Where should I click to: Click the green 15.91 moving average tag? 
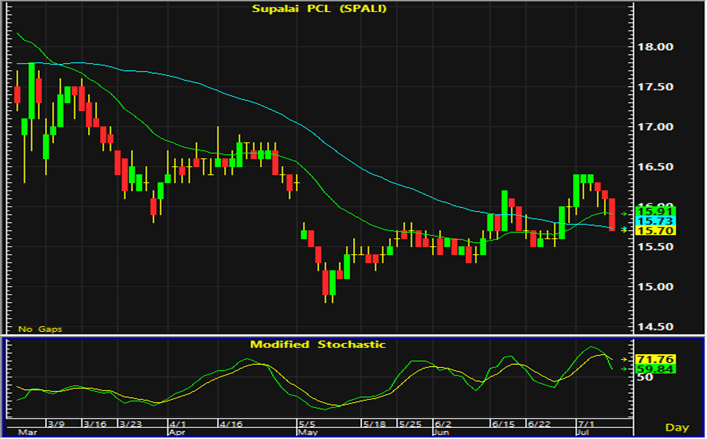coord(655,211)
